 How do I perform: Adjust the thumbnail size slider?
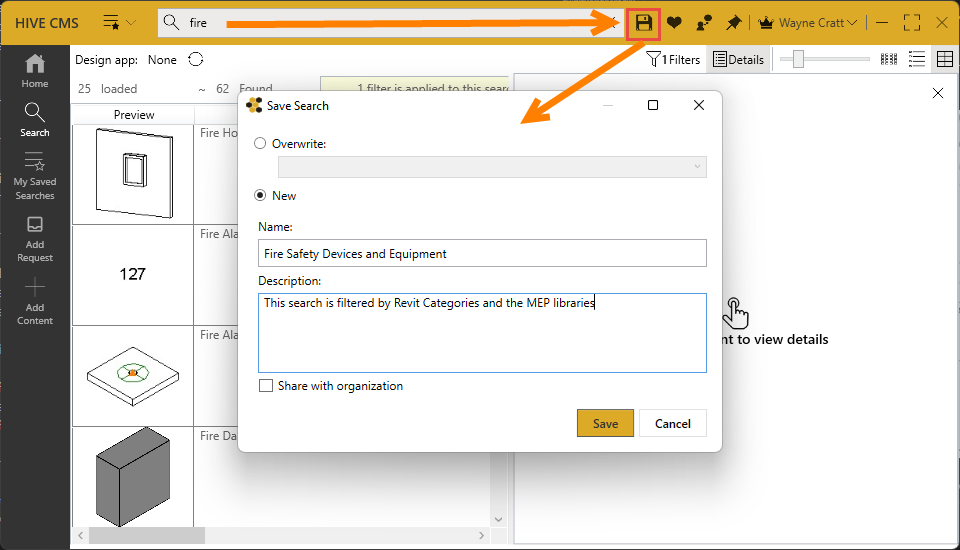pos(798,60)
